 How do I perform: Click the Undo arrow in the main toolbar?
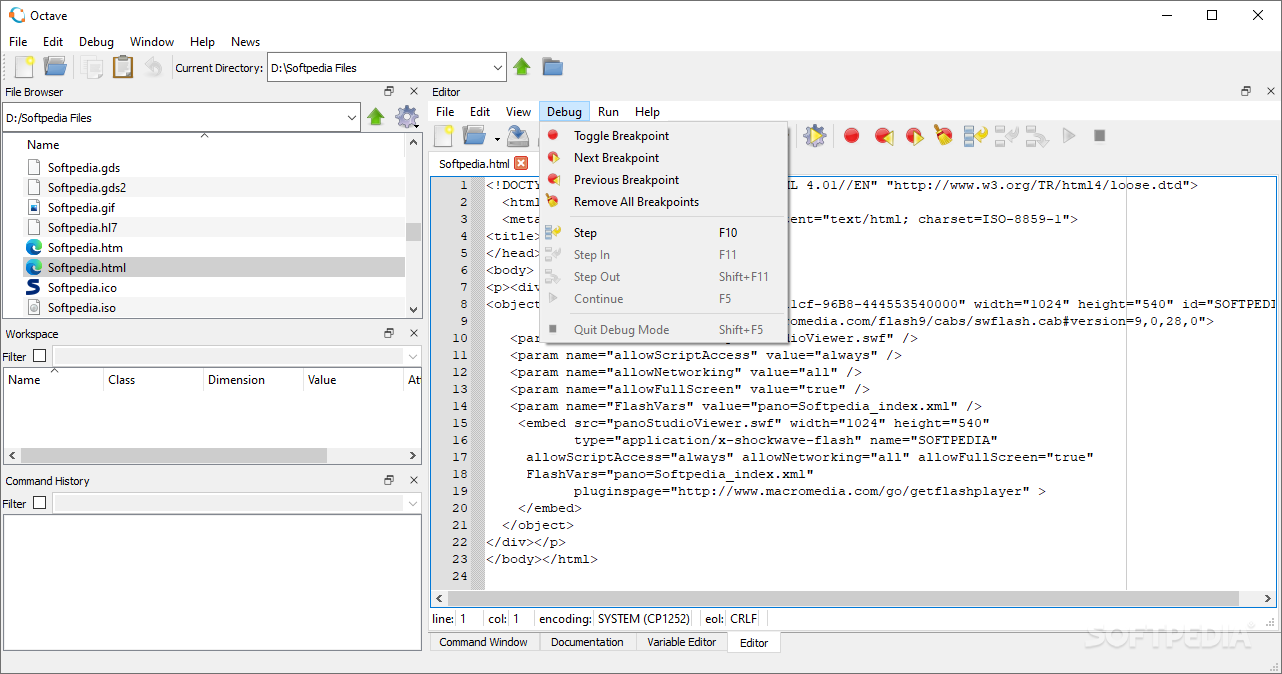[153, 67]
